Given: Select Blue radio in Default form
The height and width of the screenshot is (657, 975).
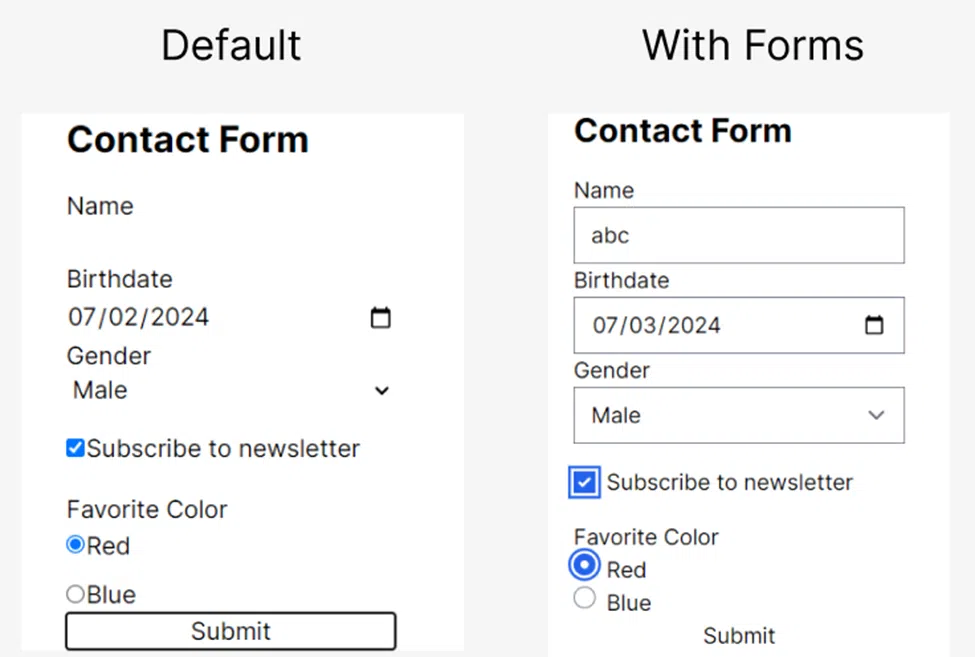Looking at the screenshot, I should (75, 594).
